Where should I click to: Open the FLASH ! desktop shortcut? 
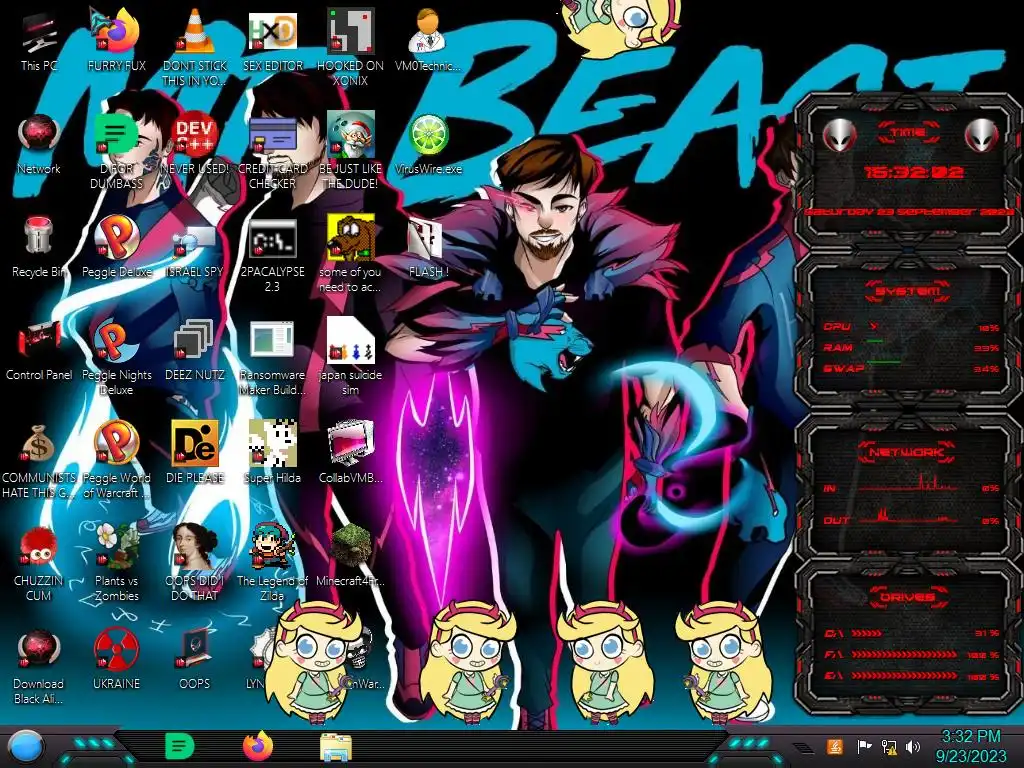(x=428, y=248)
